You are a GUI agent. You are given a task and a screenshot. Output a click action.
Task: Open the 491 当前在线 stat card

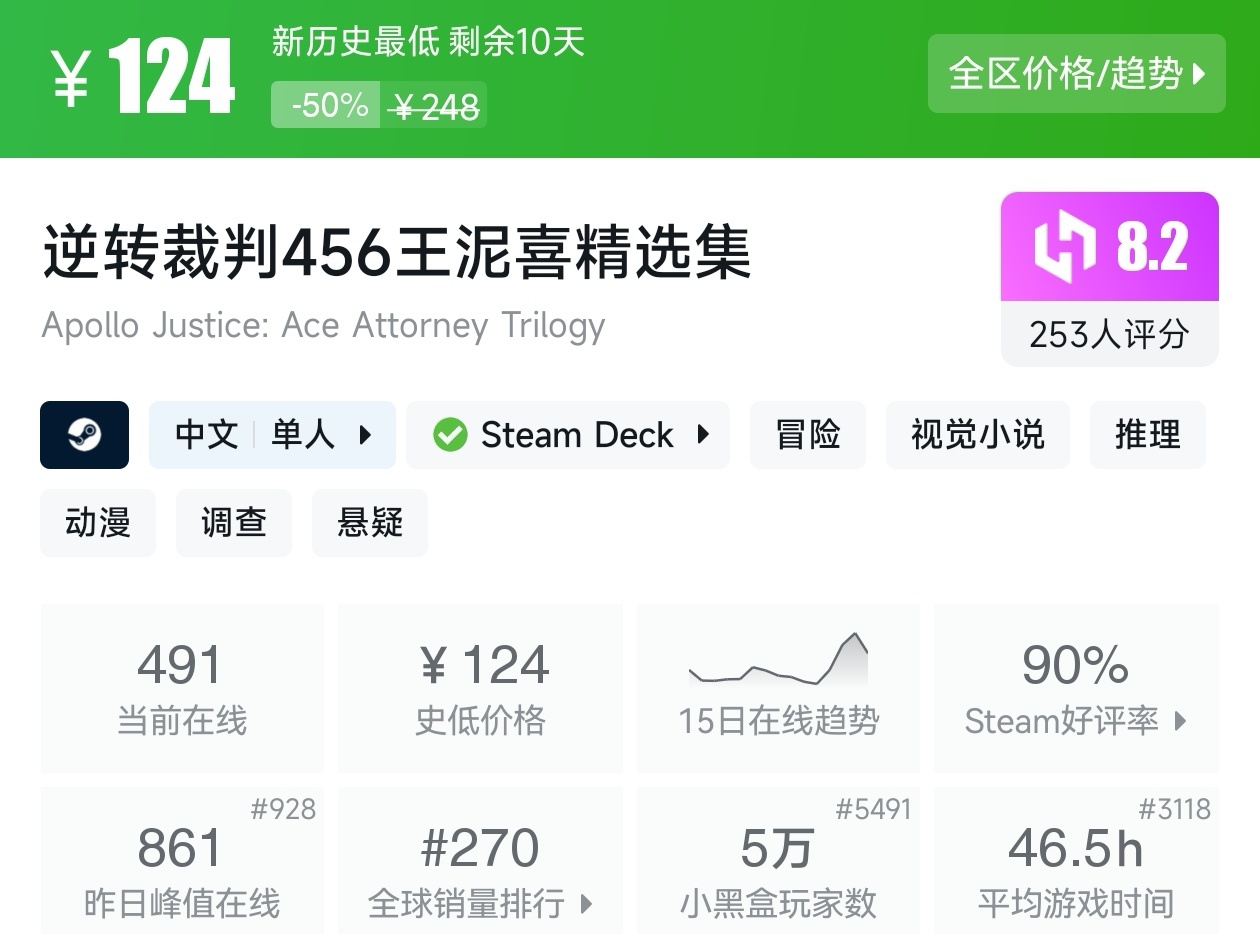point(182,688)
